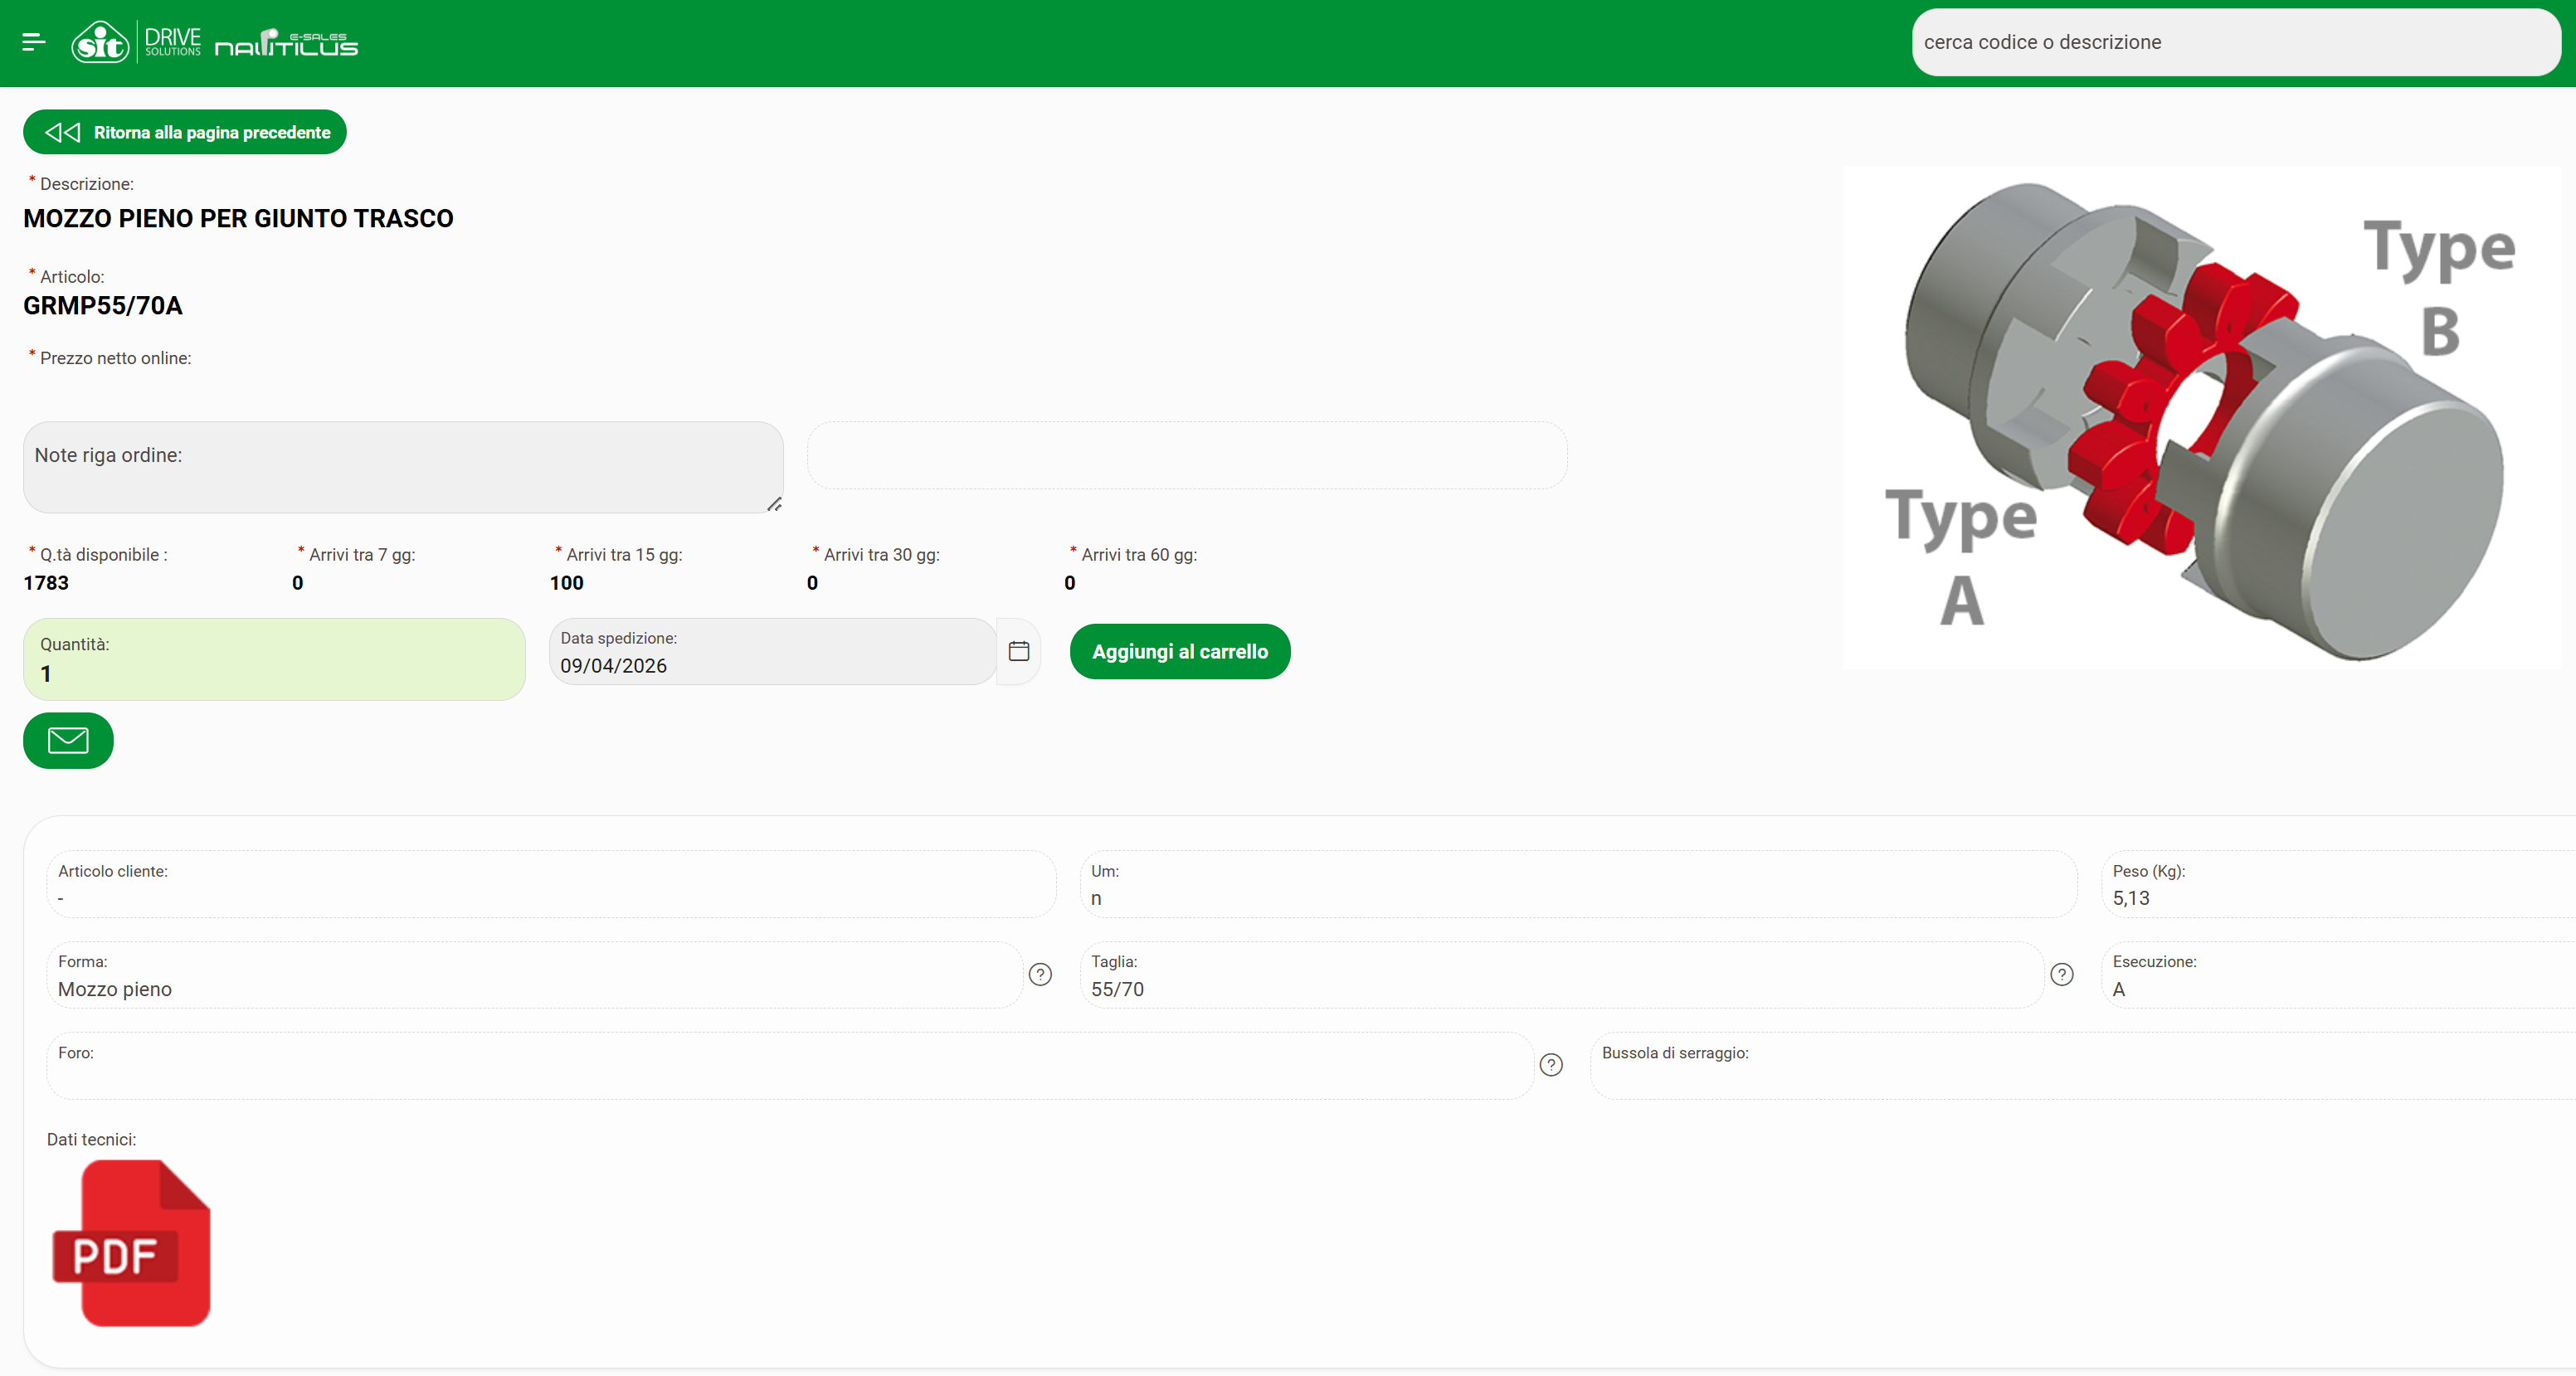This screenshot has height=1376, width=2576.
Task: Open the hamburger menu icon
Action: (x=34, y=42)
